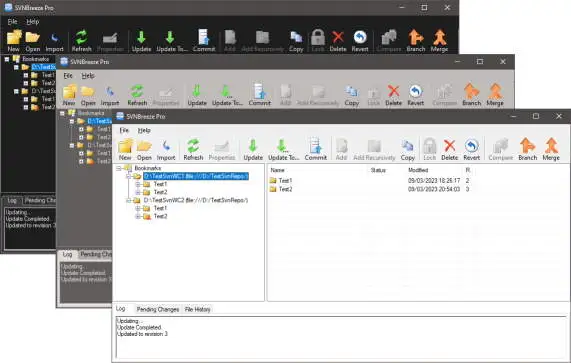Expand Test2 under TestSvnWC1 in front window

[x=138, y=192]
